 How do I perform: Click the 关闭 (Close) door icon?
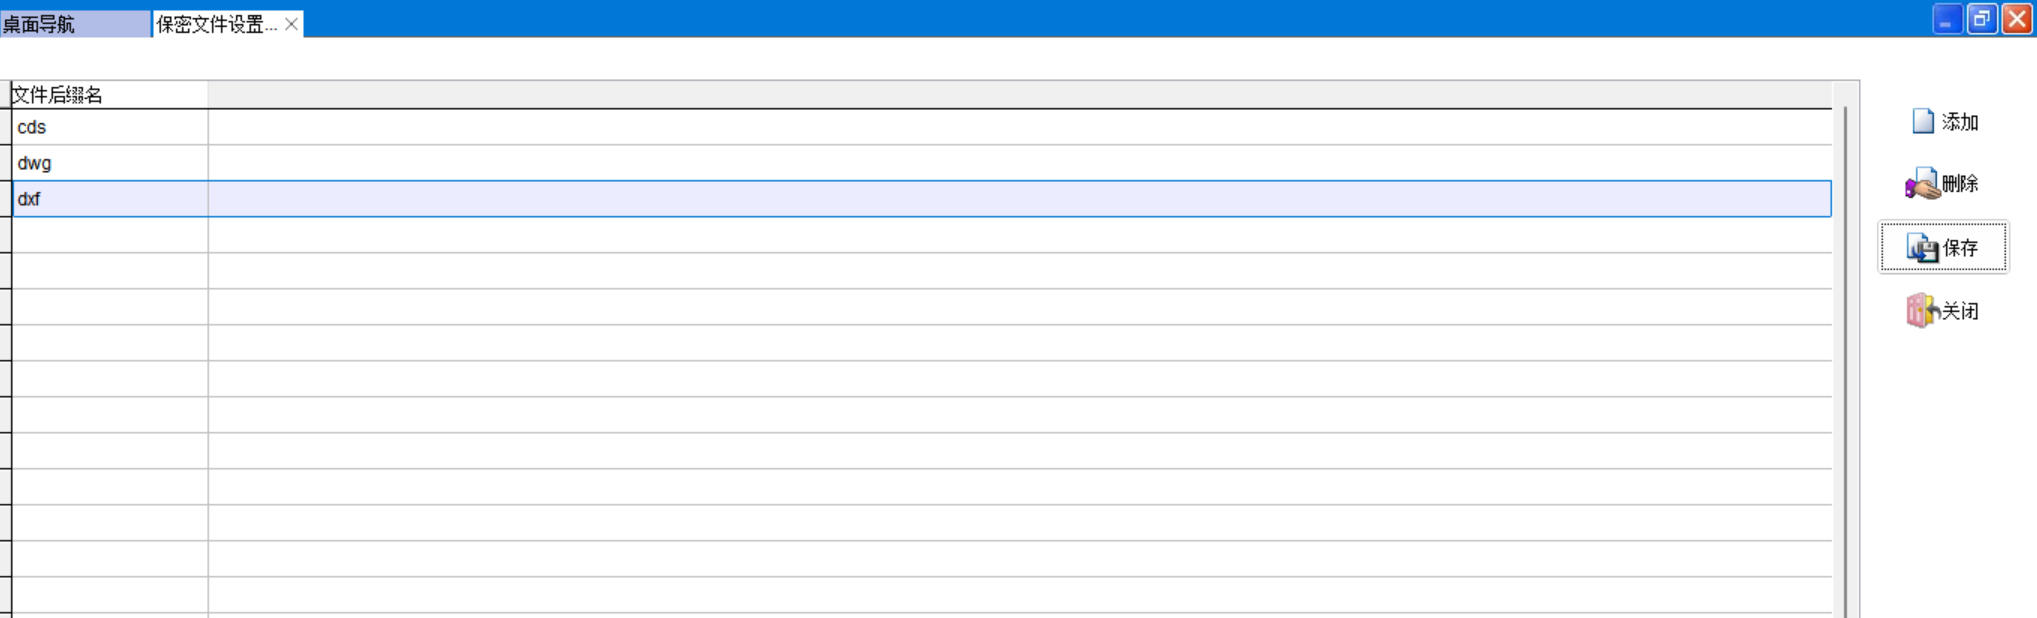(1921, 311)
